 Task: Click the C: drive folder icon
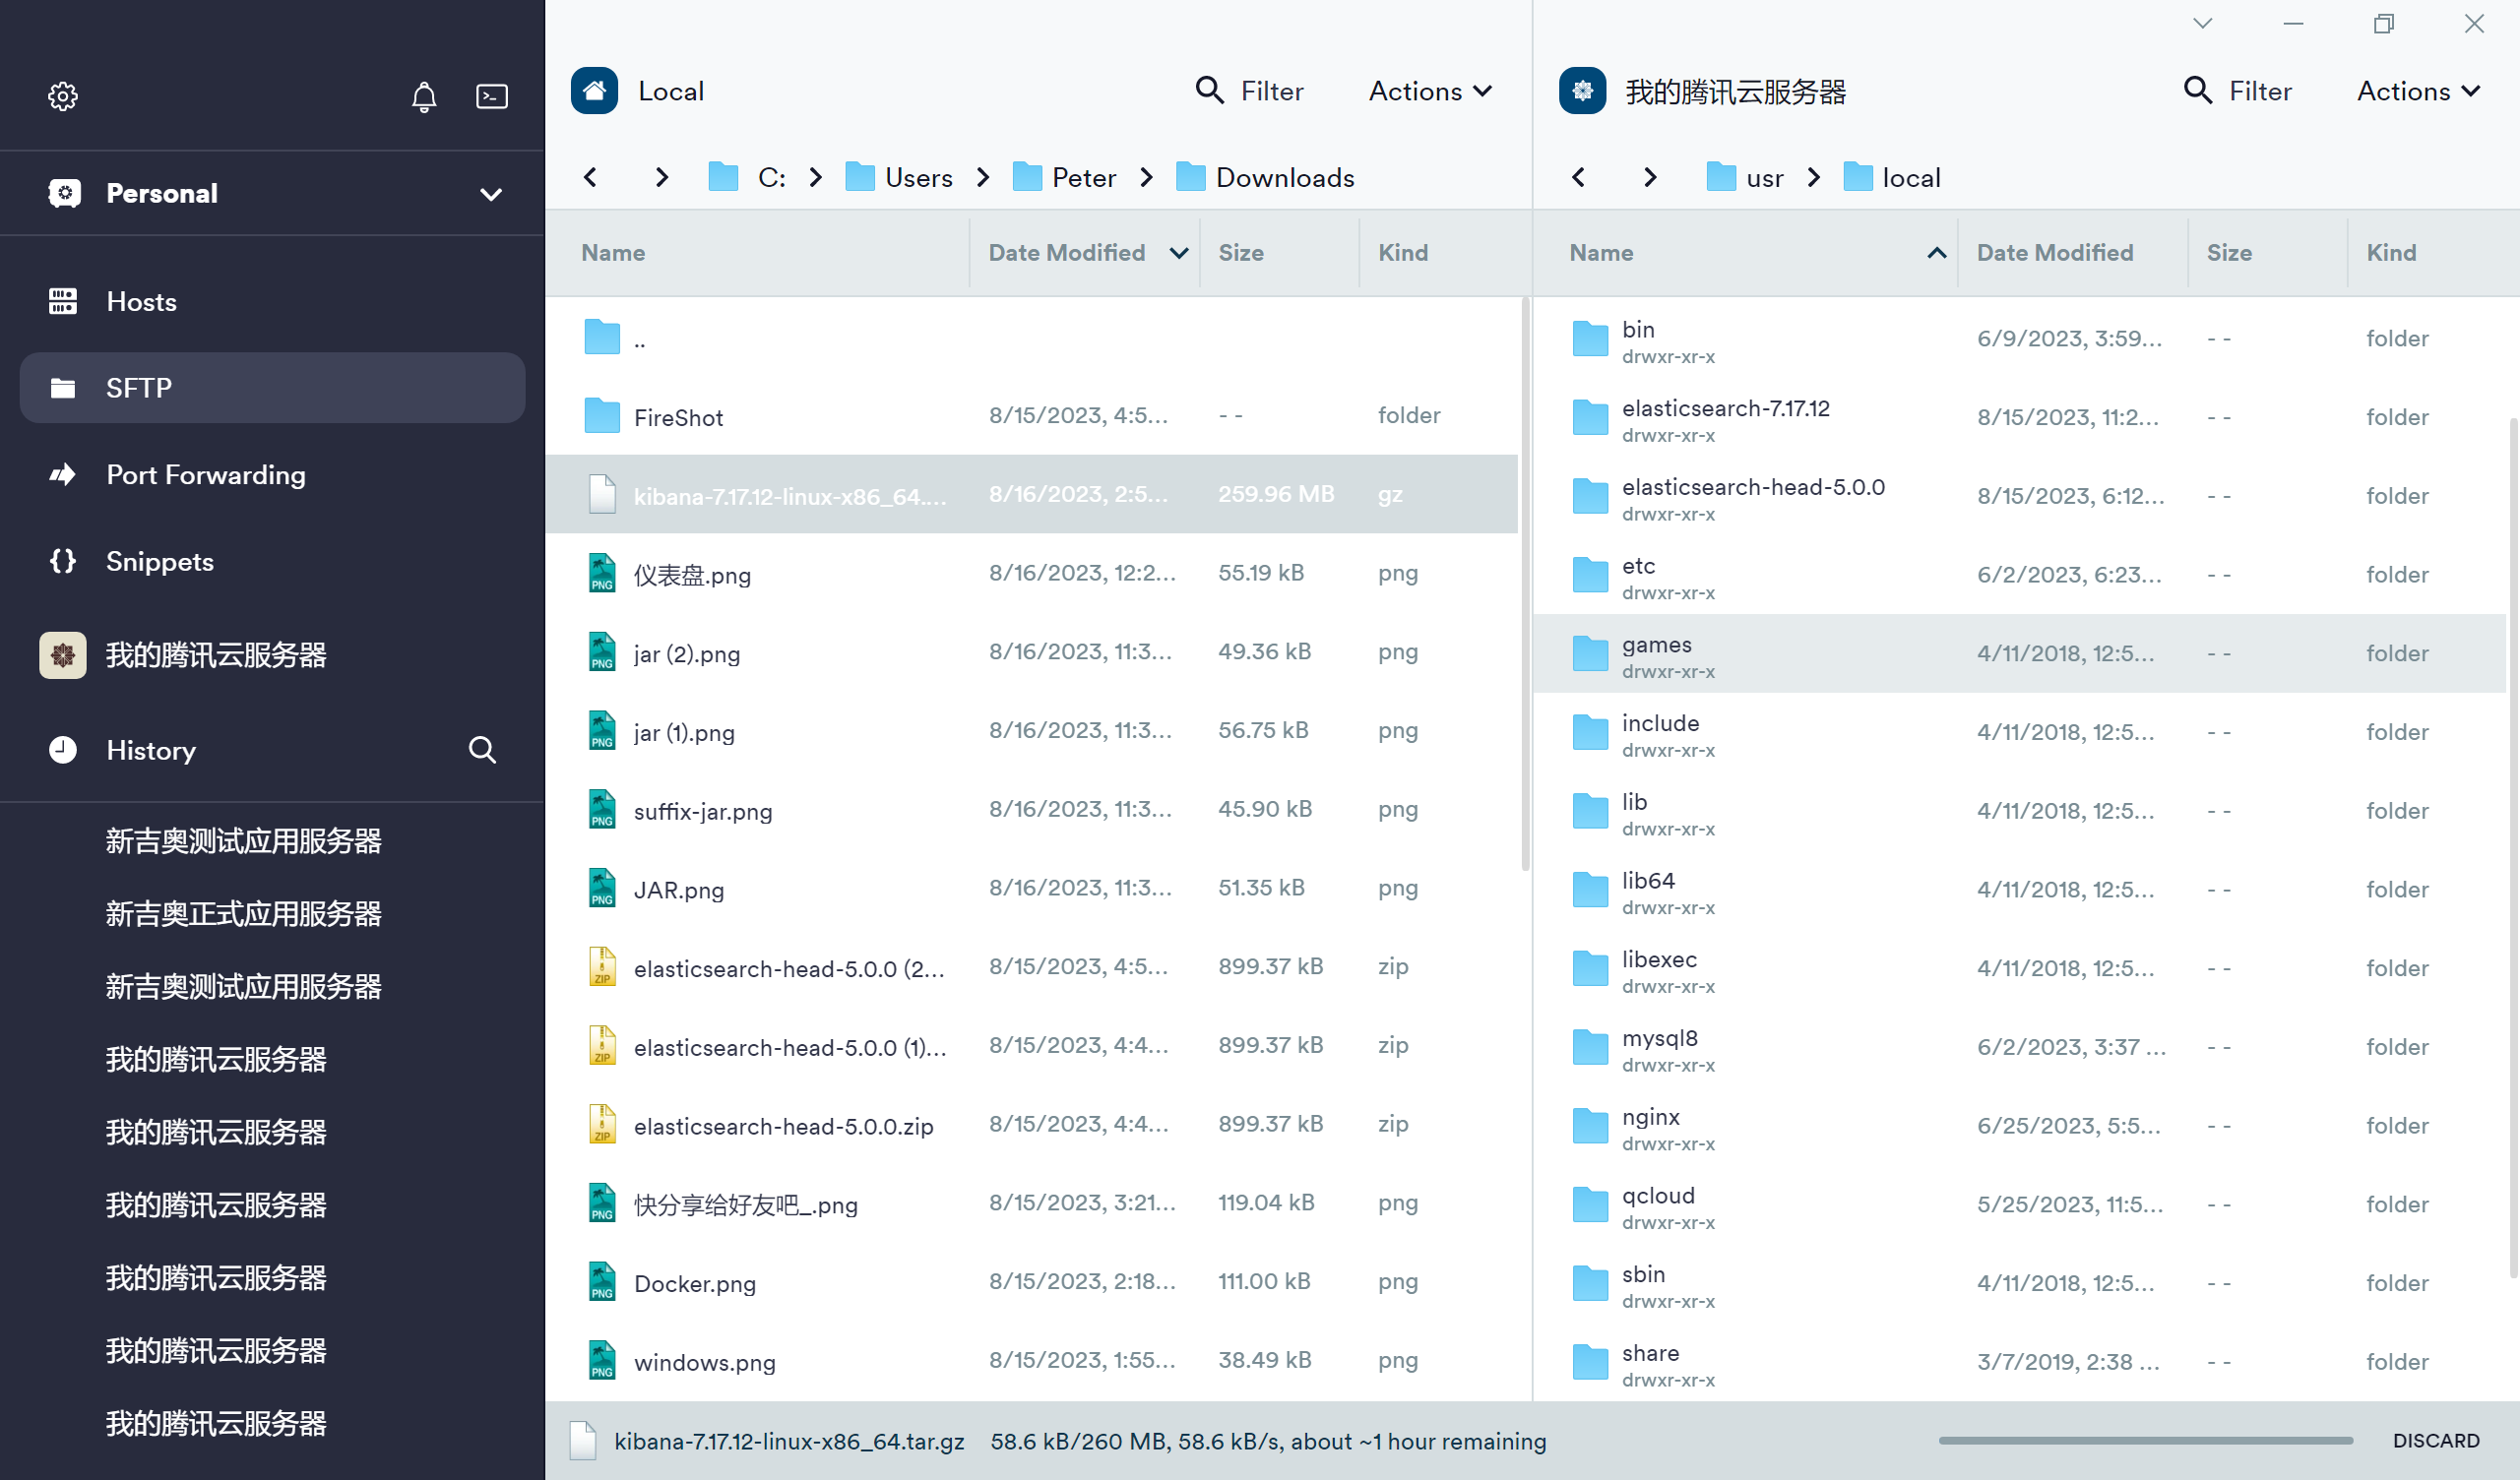723,177
